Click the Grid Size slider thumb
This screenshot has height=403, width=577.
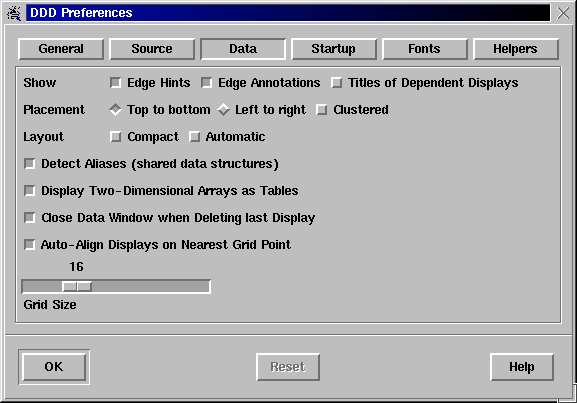coord(77,287)
